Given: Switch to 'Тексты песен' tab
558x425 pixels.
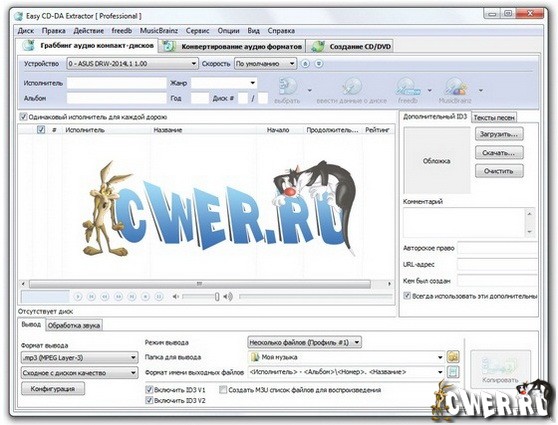Looking at the screenshot, I should click(494, 117).
